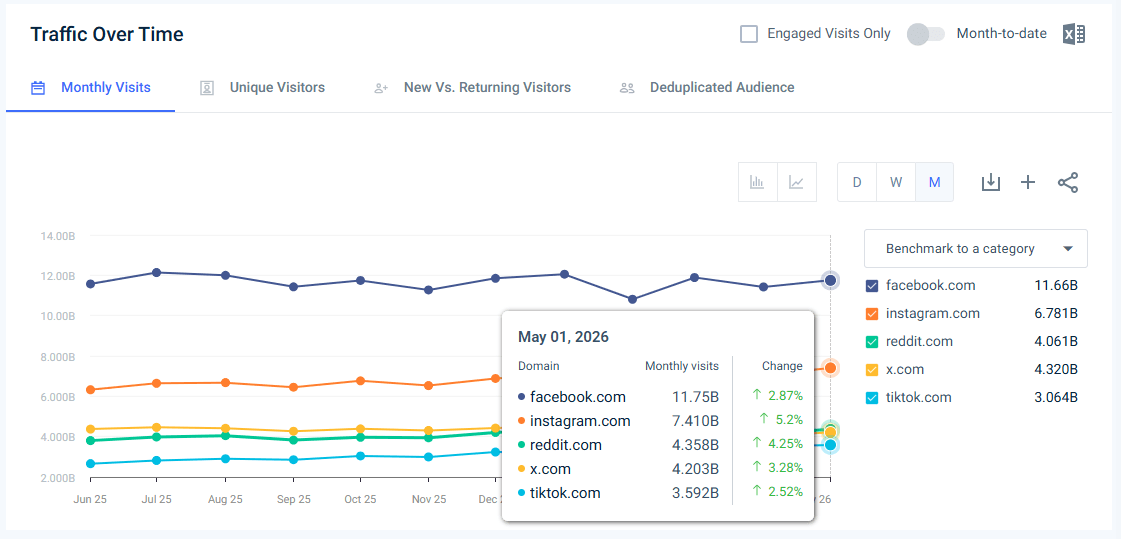Click reddit.com data point for Aug 25

(x=225, y=435)
